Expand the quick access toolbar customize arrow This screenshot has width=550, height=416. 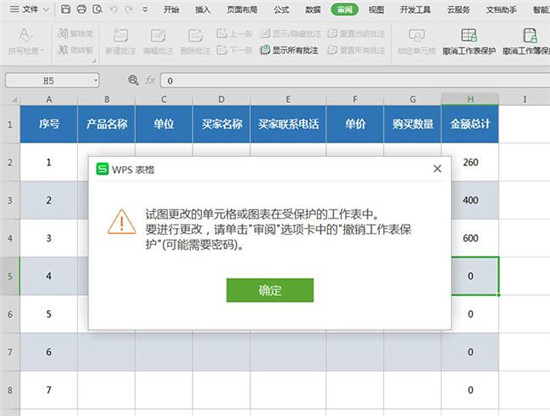(145, 10)
